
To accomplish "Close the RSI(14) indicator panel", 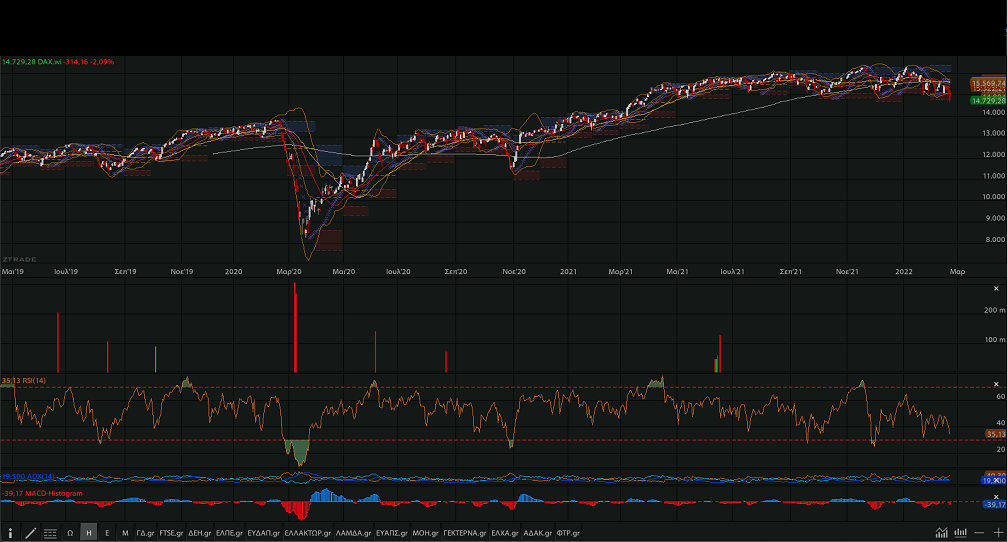I will coord(996,384).
